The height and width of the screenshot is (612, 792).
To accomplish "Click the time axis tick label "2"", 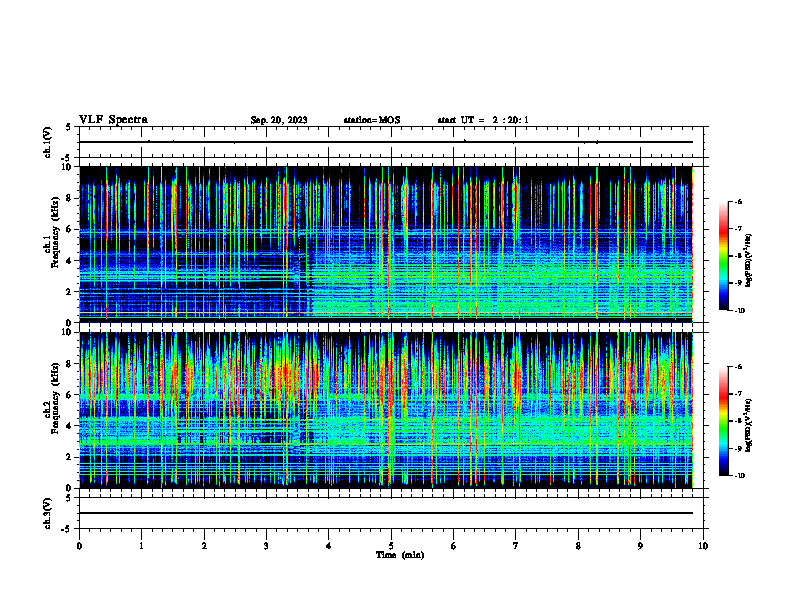I will (x=204, y=546).
